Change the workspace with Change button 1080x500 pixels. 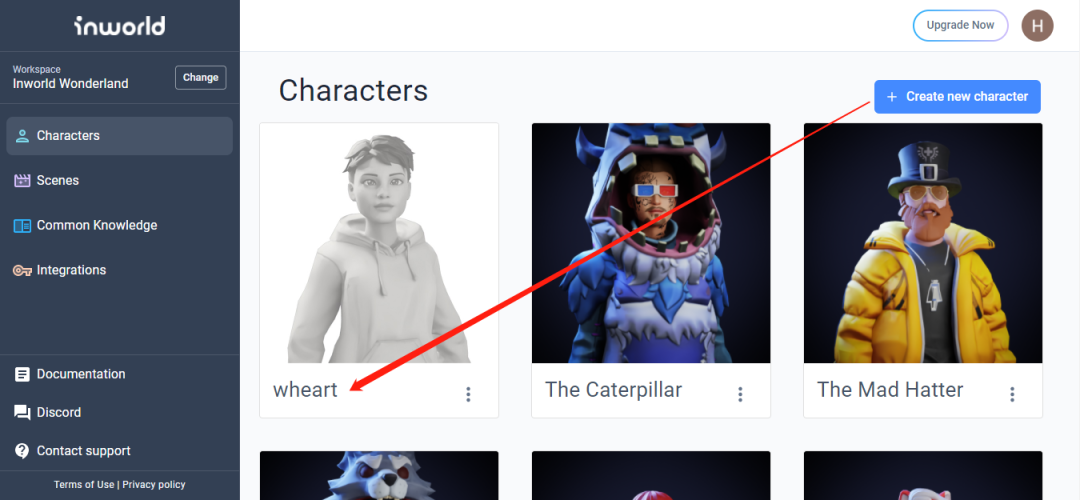(200, 78)
